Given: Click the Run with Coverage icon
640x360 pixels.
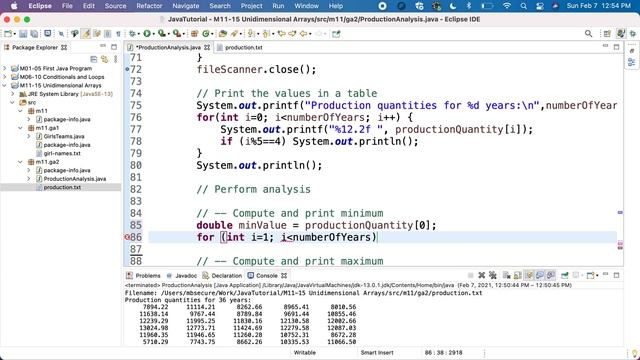Looking at the screenshot, I should point(162,34).
